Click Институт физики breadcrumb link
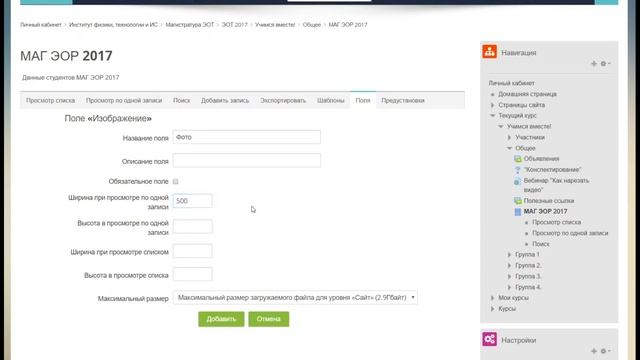This screenshot has width=640, height=360. point(113,25)
